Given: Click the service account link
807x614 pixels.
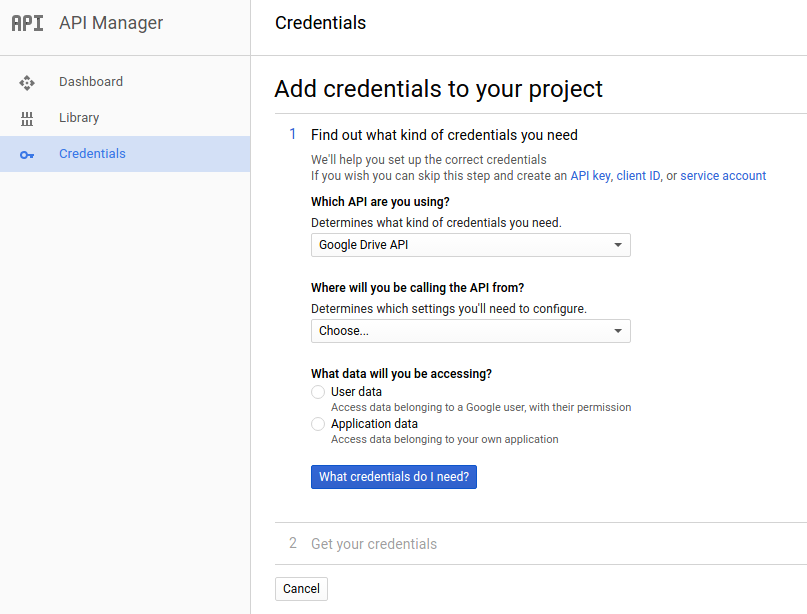Looking at the screenshot, I should coord(723,176).
